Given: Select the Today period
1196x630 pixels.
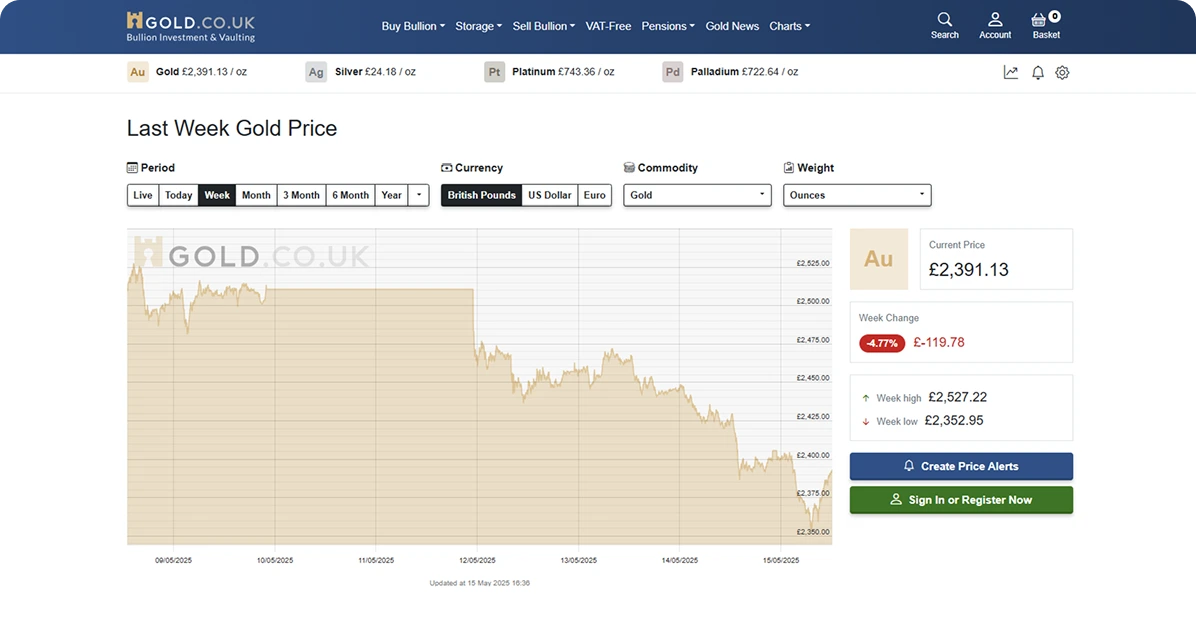Looking at the screenshot, I should click(178, 195).
